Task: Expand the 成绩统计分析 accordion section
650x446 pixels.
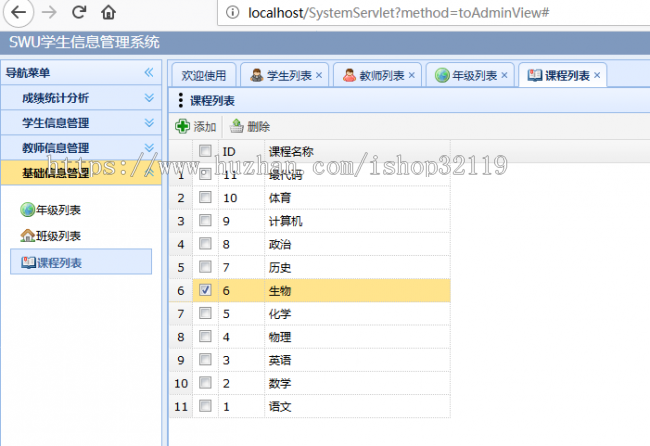Action: [x=81, y=98]
